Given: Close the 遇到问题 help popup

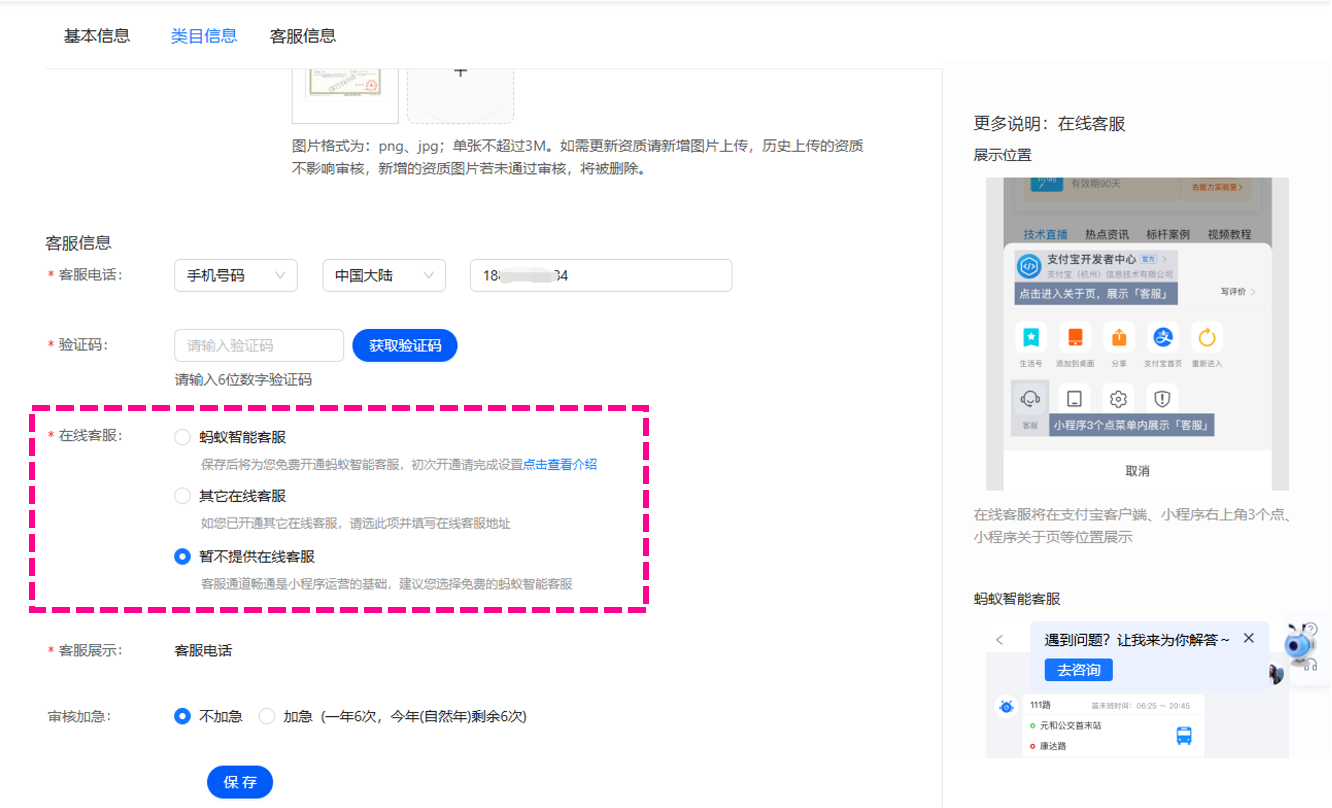Looking at the screenshot, I should pos(1248,638).
